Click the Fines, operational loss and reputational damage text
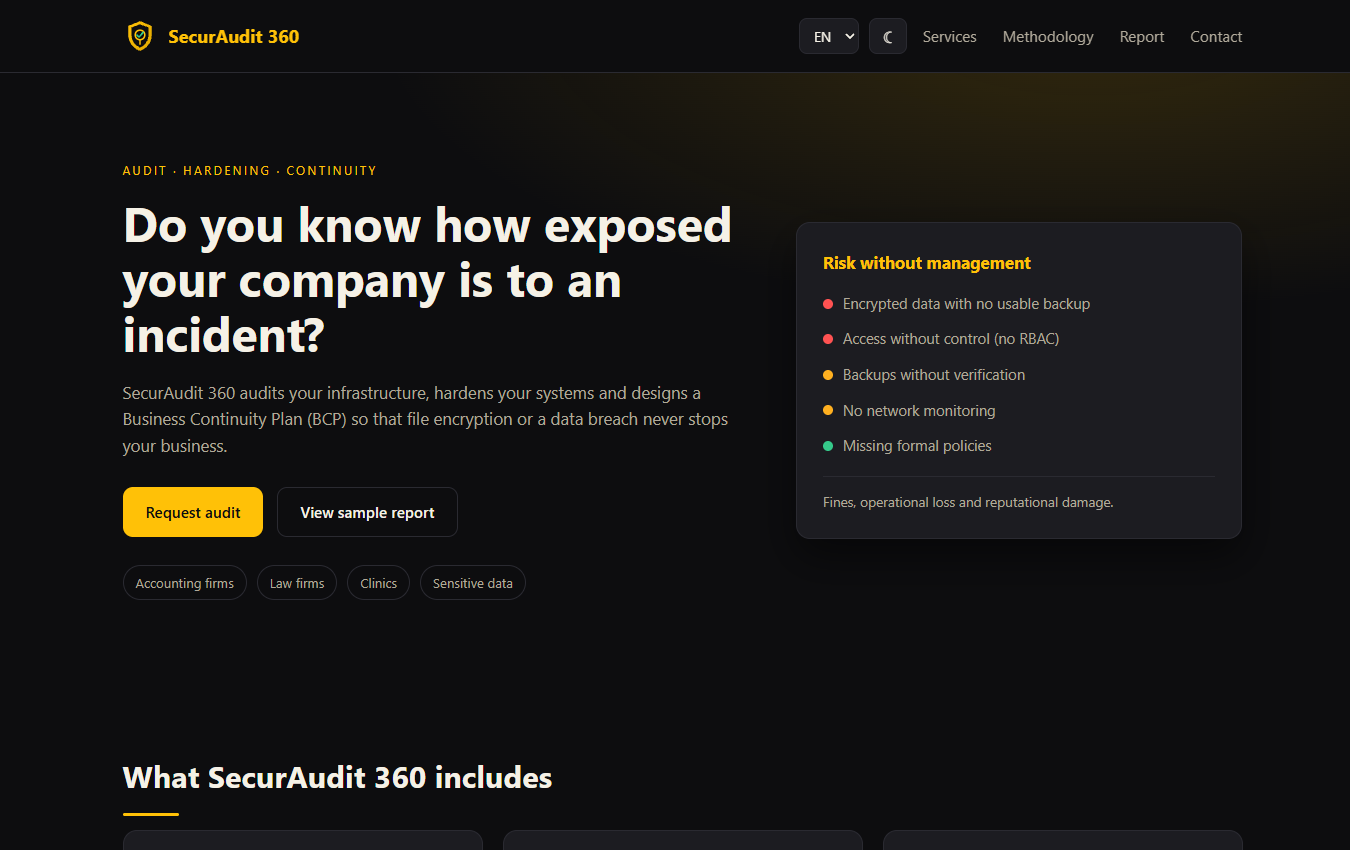Viewport: 1350px width, 850px height. (968, 502)
